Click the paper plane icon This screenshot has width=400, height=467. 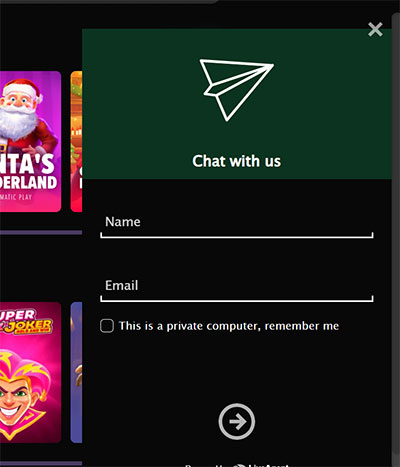[237, 90]
